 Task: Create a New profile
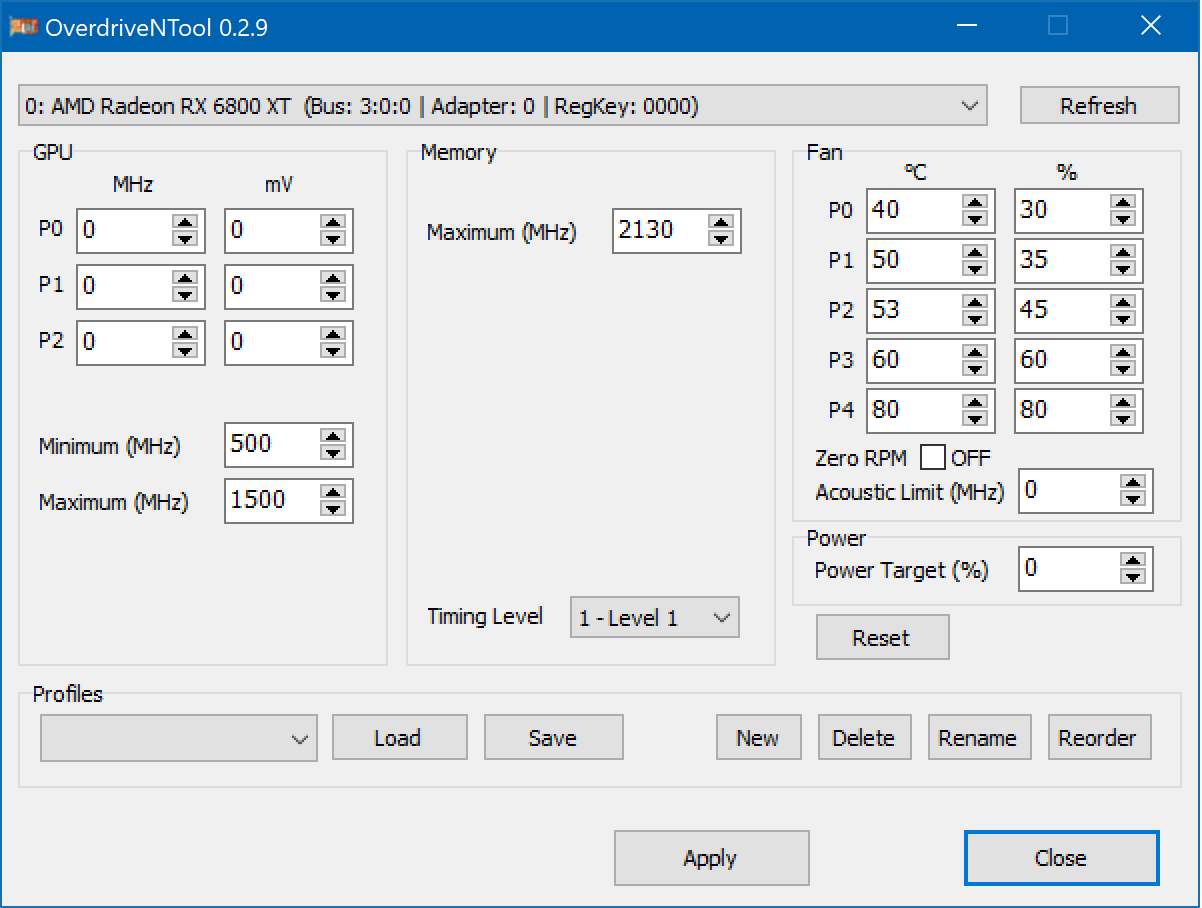click(758, 738)
